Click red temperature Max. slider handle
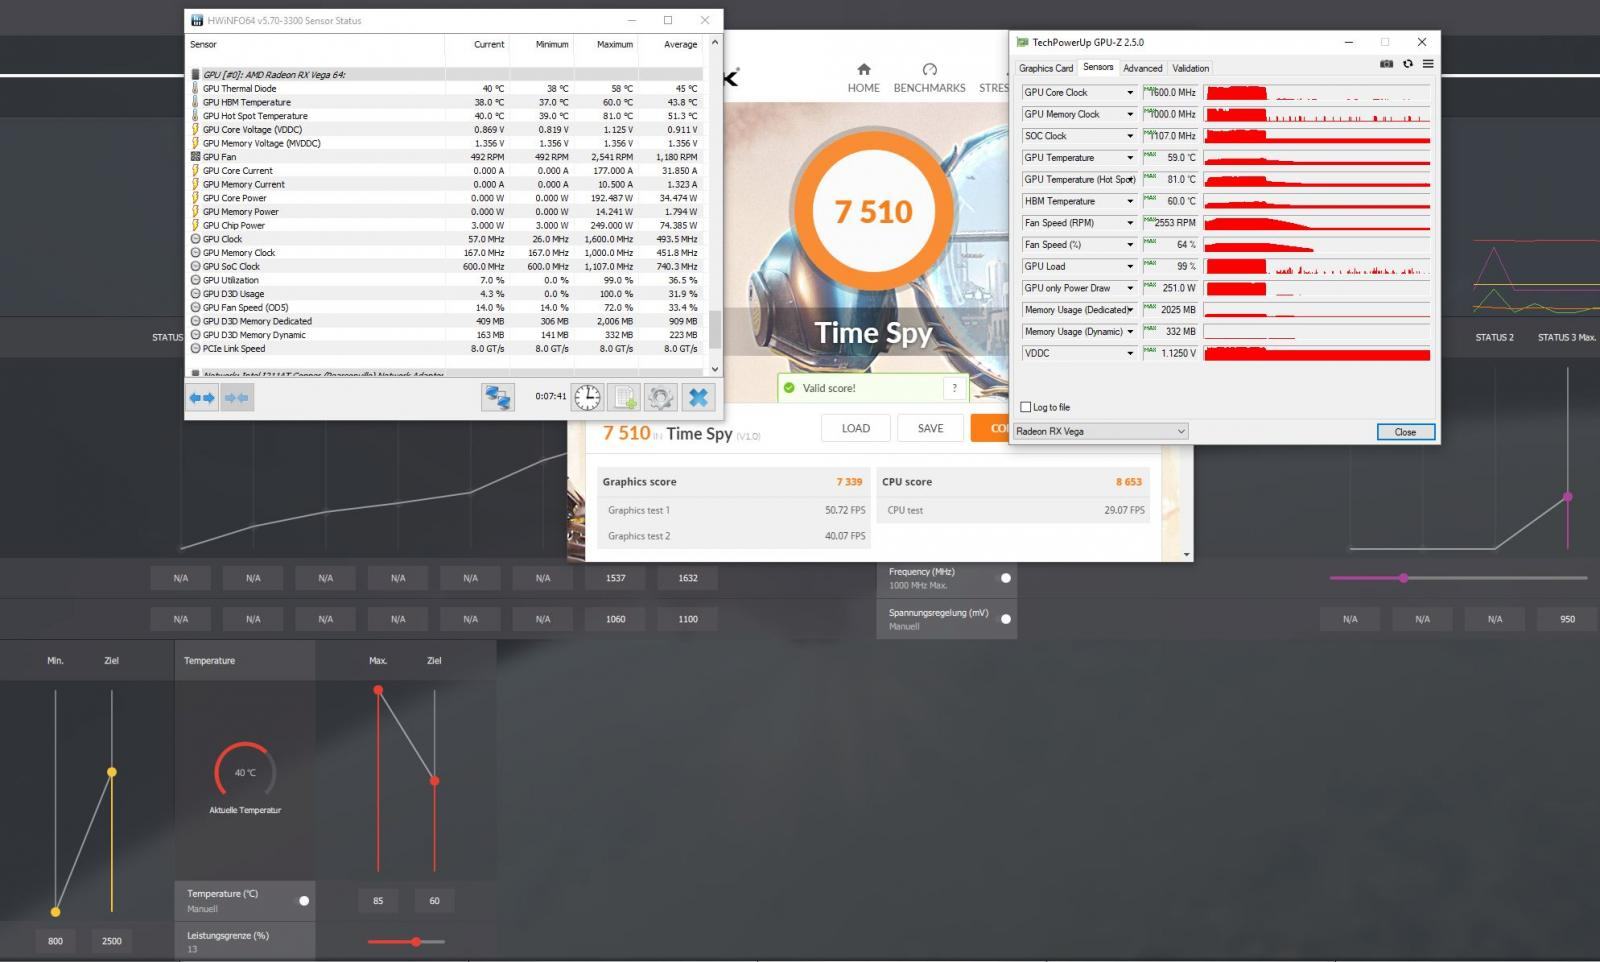This screenshot has width=1600, height=962. coord(378,690)
